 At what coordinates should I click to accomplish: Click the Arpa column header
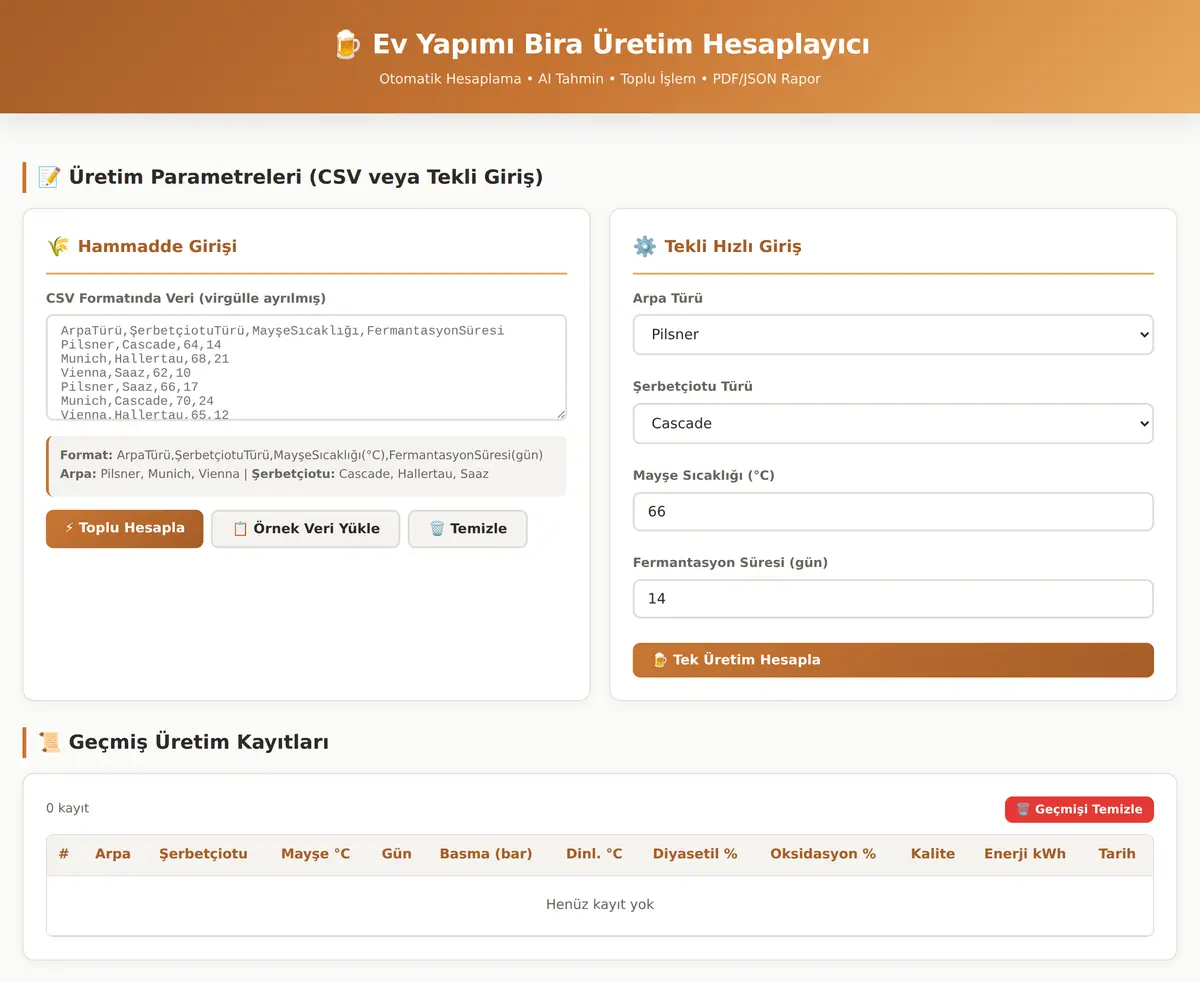point(113,854)
